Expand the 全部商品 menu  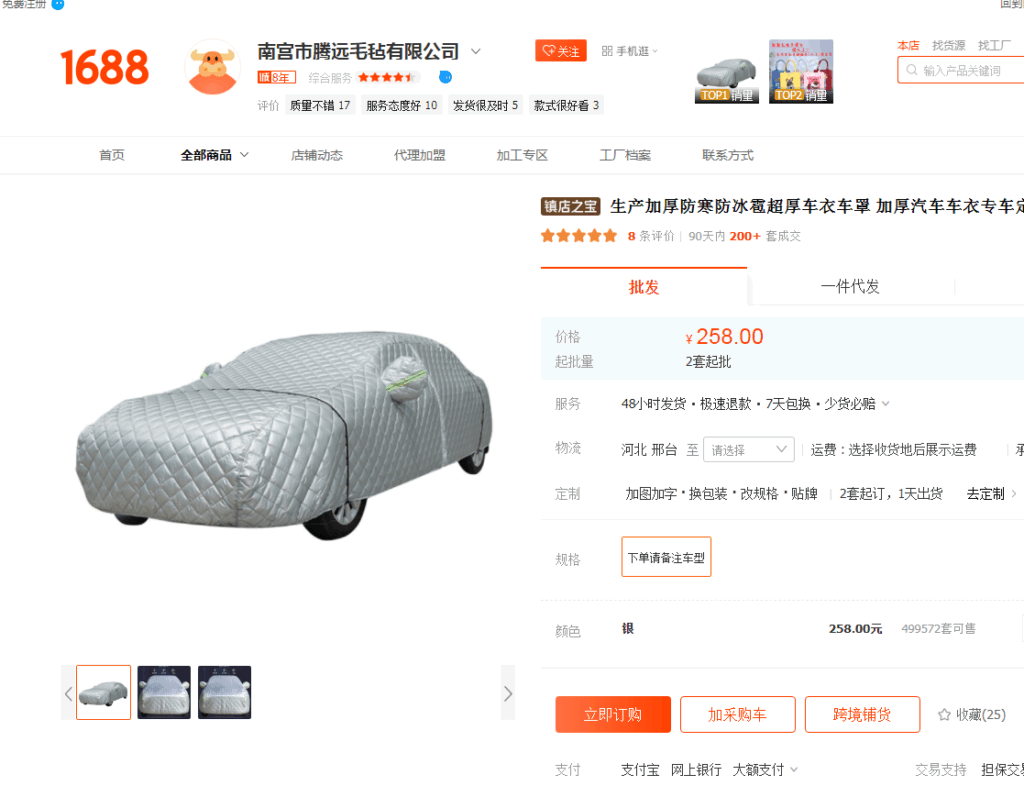point(214,155)
